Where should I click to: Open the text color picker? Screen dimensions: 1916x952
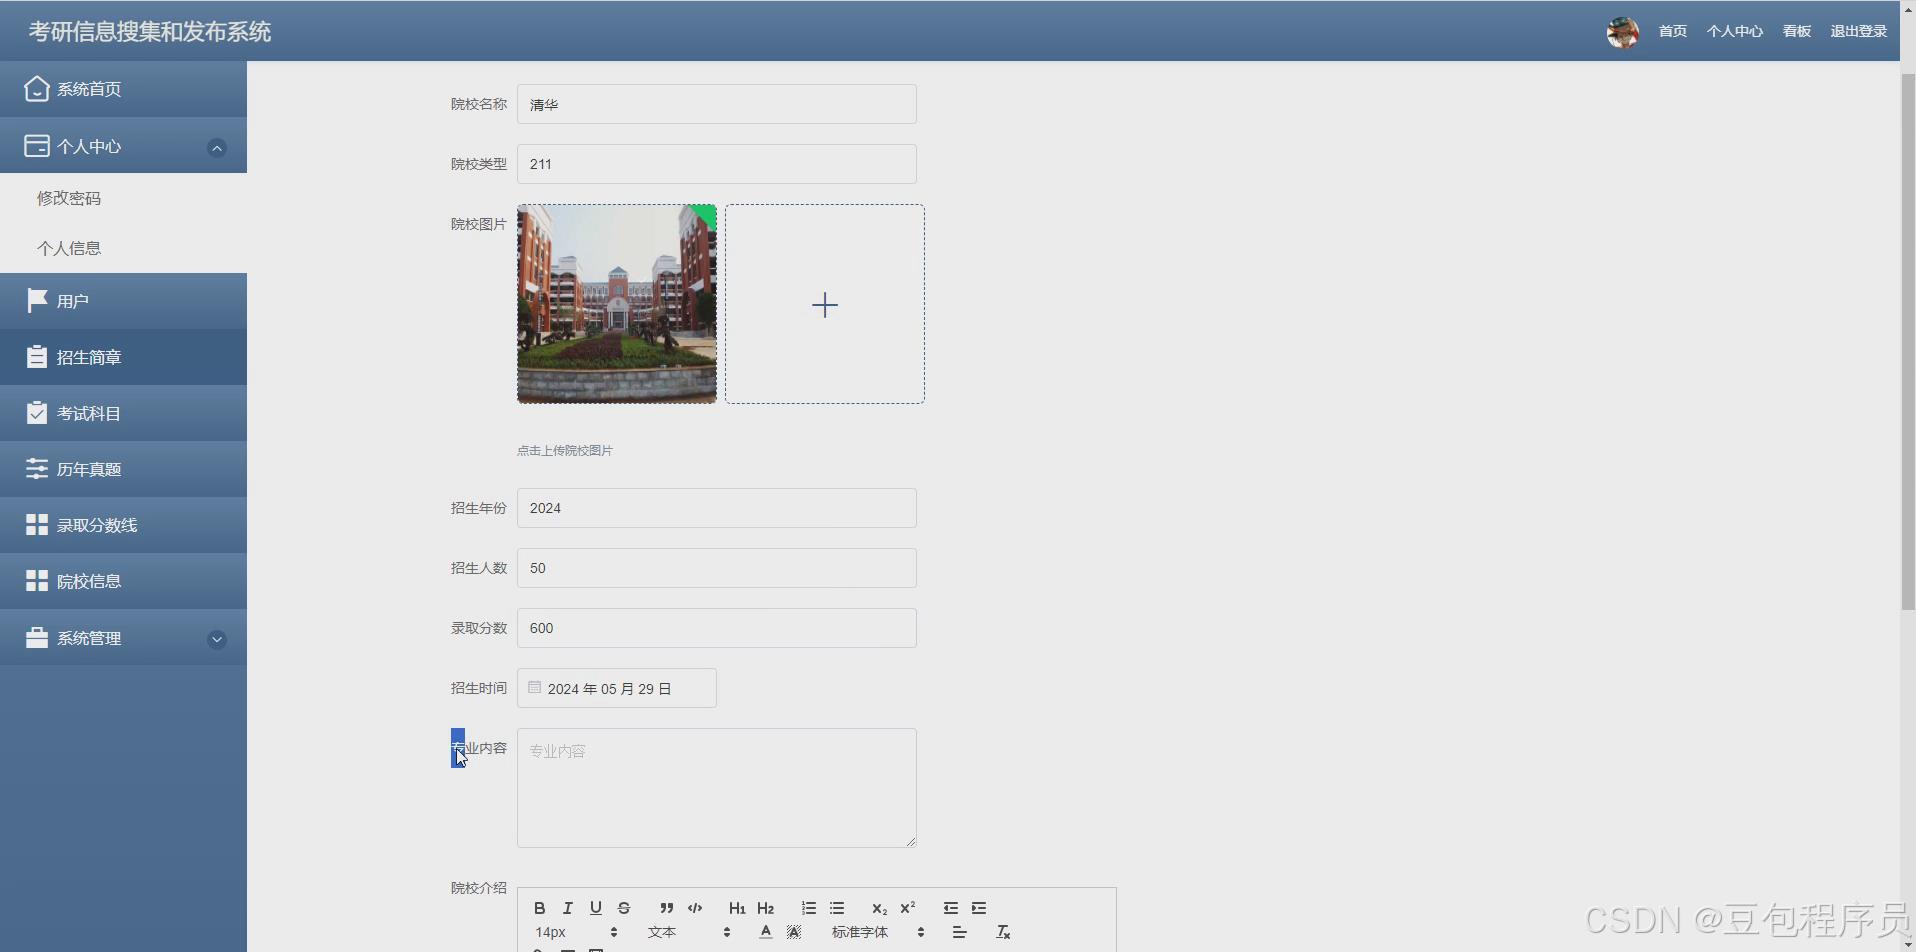(765, 932)
